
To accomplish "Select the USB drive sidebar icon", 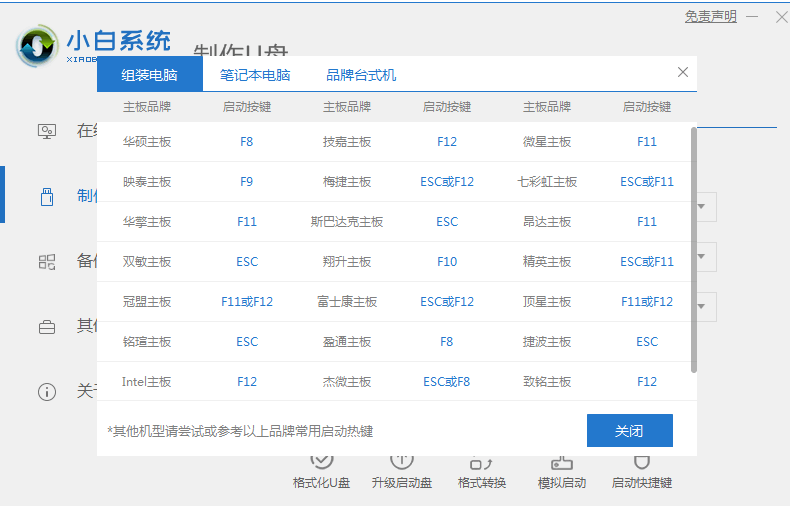I will tap(47, 196).
